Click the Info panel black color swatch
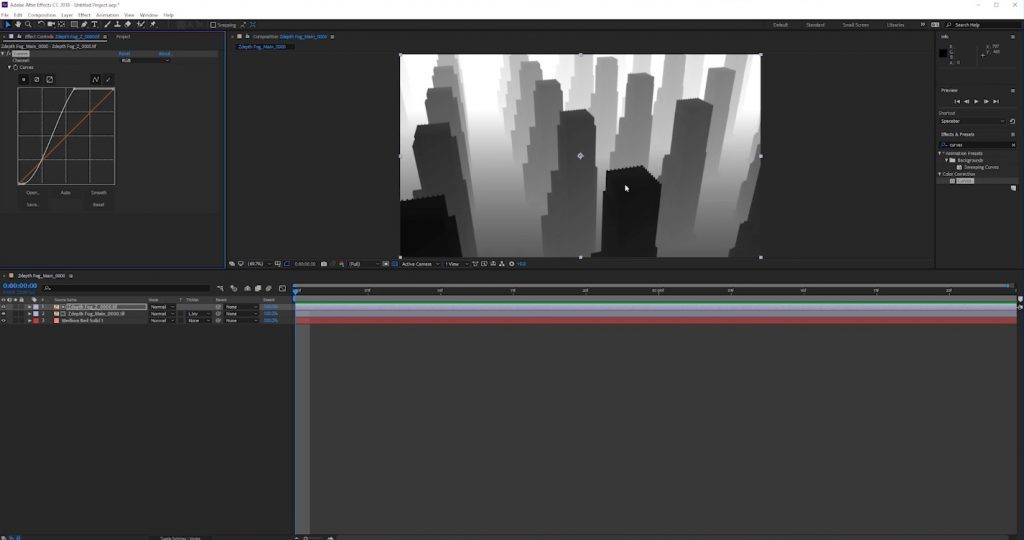 [943, 53]
